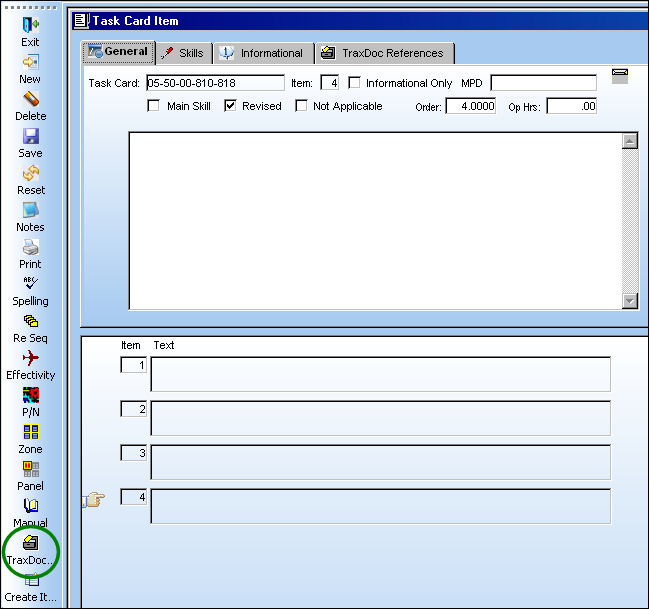Click the Op Hrs field
Screen dimensions: 649x609
pos(572,106)
